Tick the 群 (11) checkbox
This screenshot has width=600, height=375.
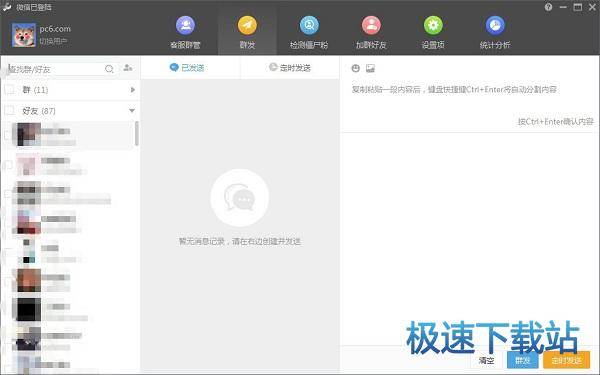pyautogui.click(x=9, y=90)
